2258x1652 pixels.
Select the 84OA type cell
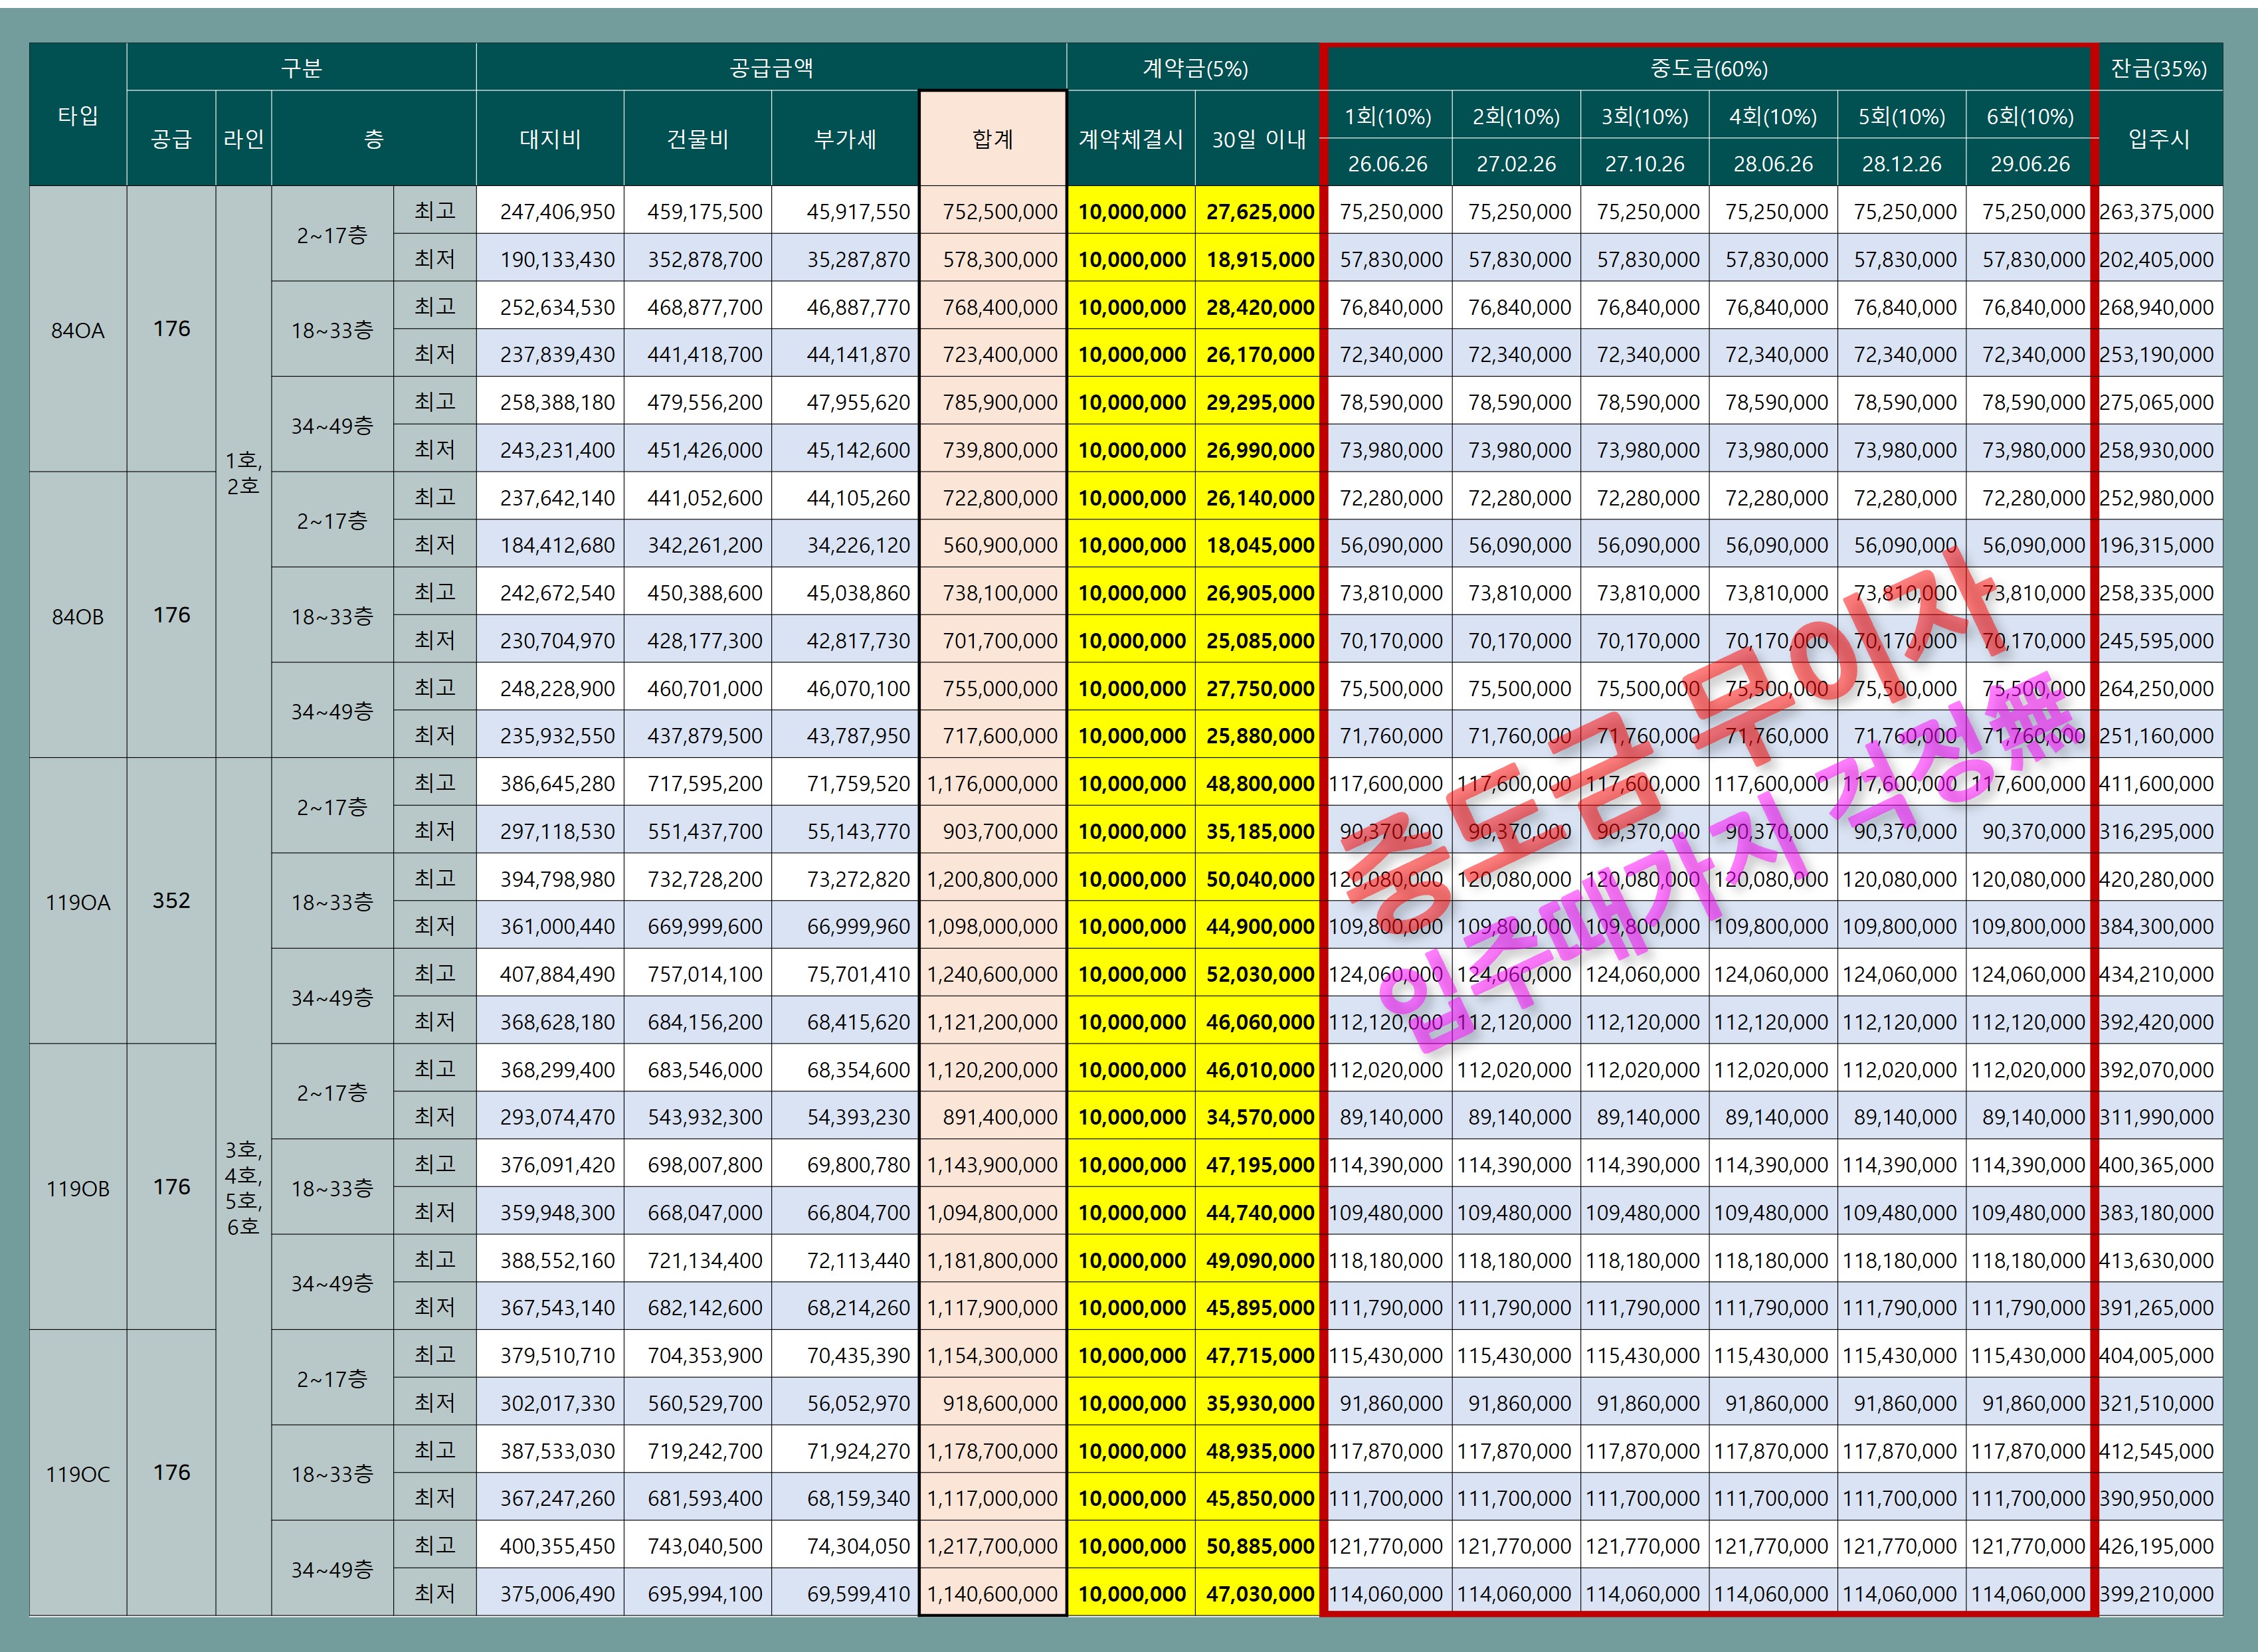pos(78,330)
